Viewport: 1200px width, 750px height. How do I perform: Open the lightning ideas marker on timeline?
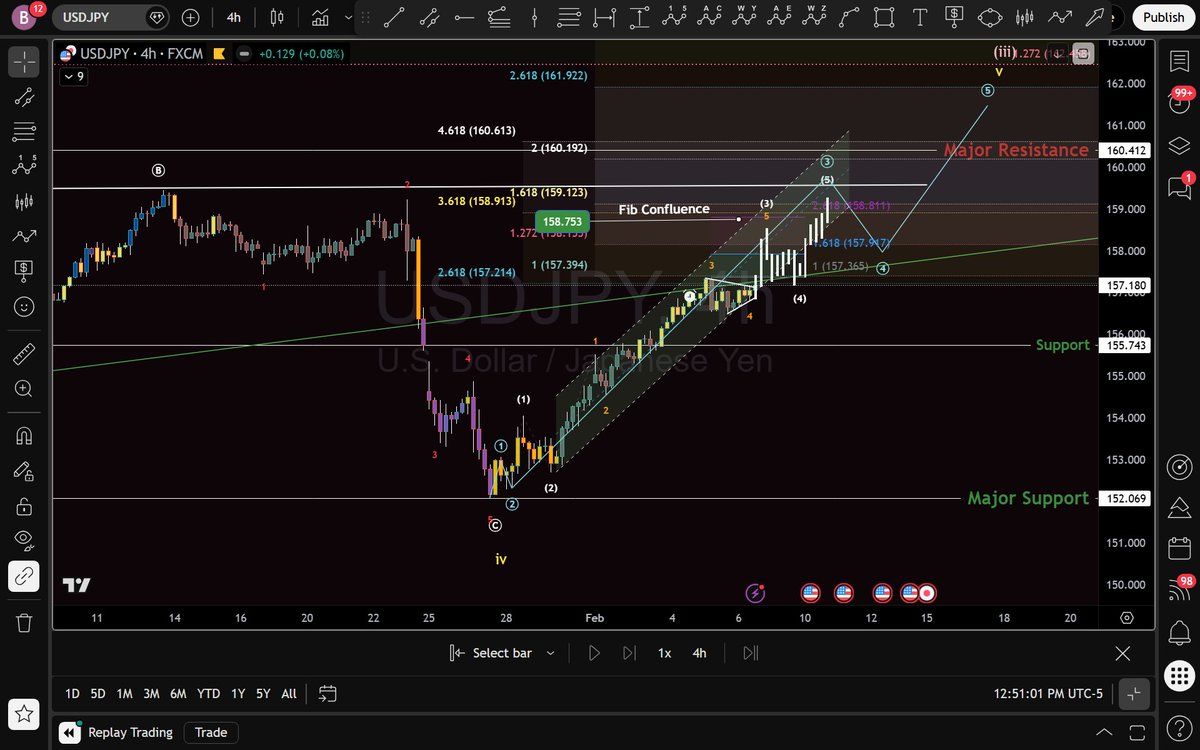(x=755, y=593)
